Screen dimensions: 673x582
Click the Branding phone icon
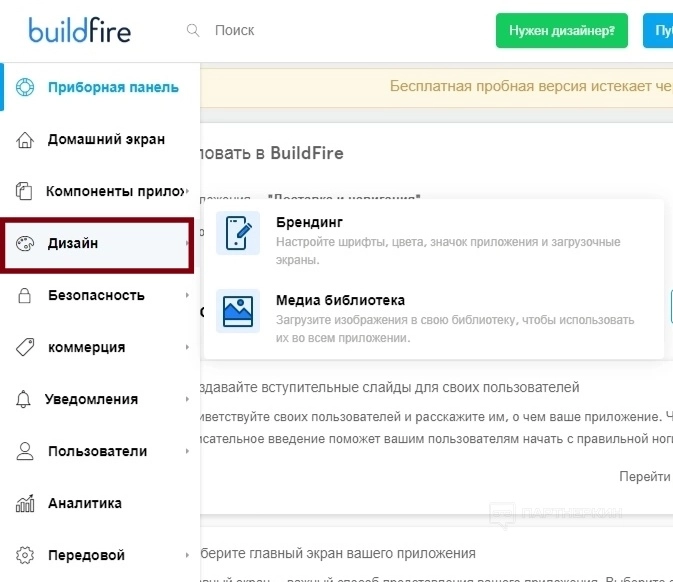238,233
